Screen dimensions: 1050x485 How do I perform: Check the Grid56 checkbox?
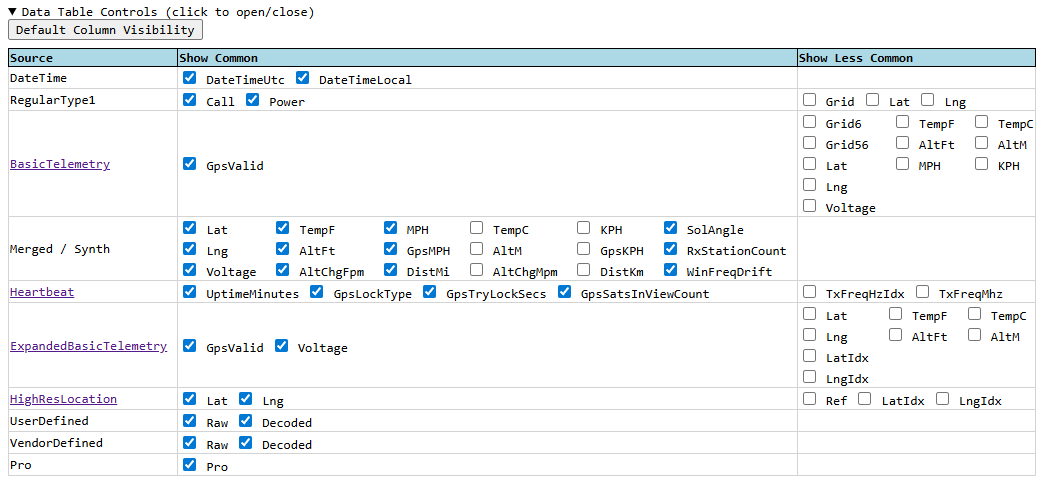pyautogui.click(x=810, y=143)
